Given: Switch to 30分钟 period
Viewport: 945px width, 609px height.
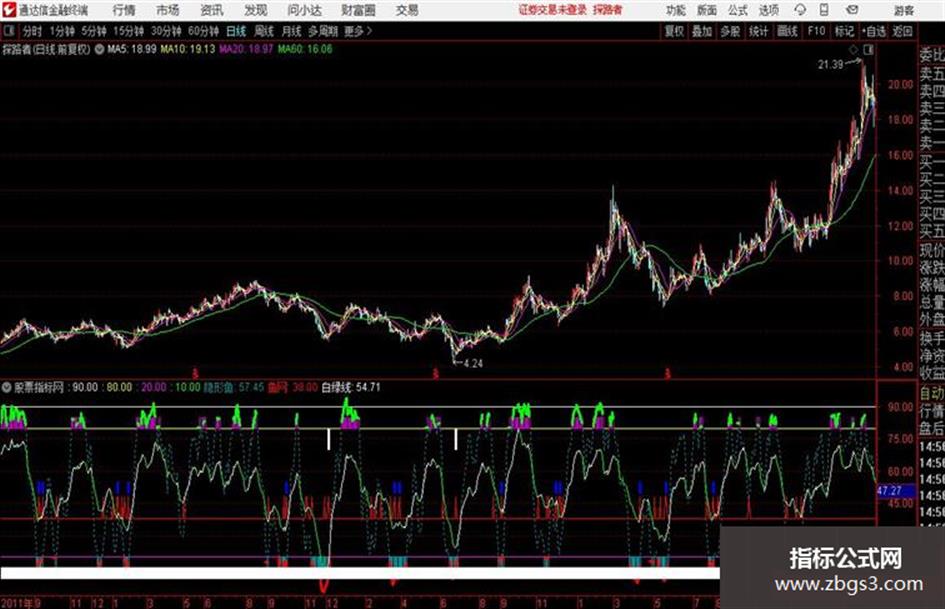Looking at the screenshot, I should click(x=166, y=31).
